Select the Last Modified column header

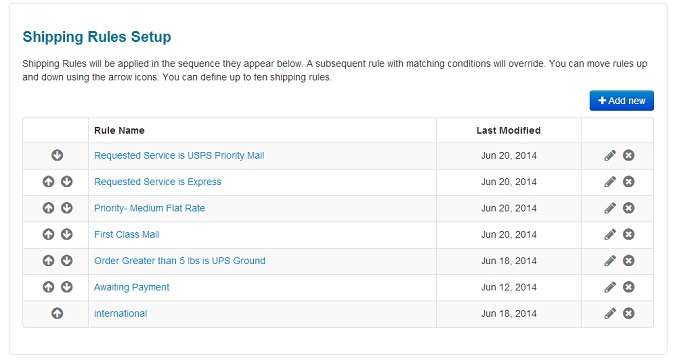508,130
